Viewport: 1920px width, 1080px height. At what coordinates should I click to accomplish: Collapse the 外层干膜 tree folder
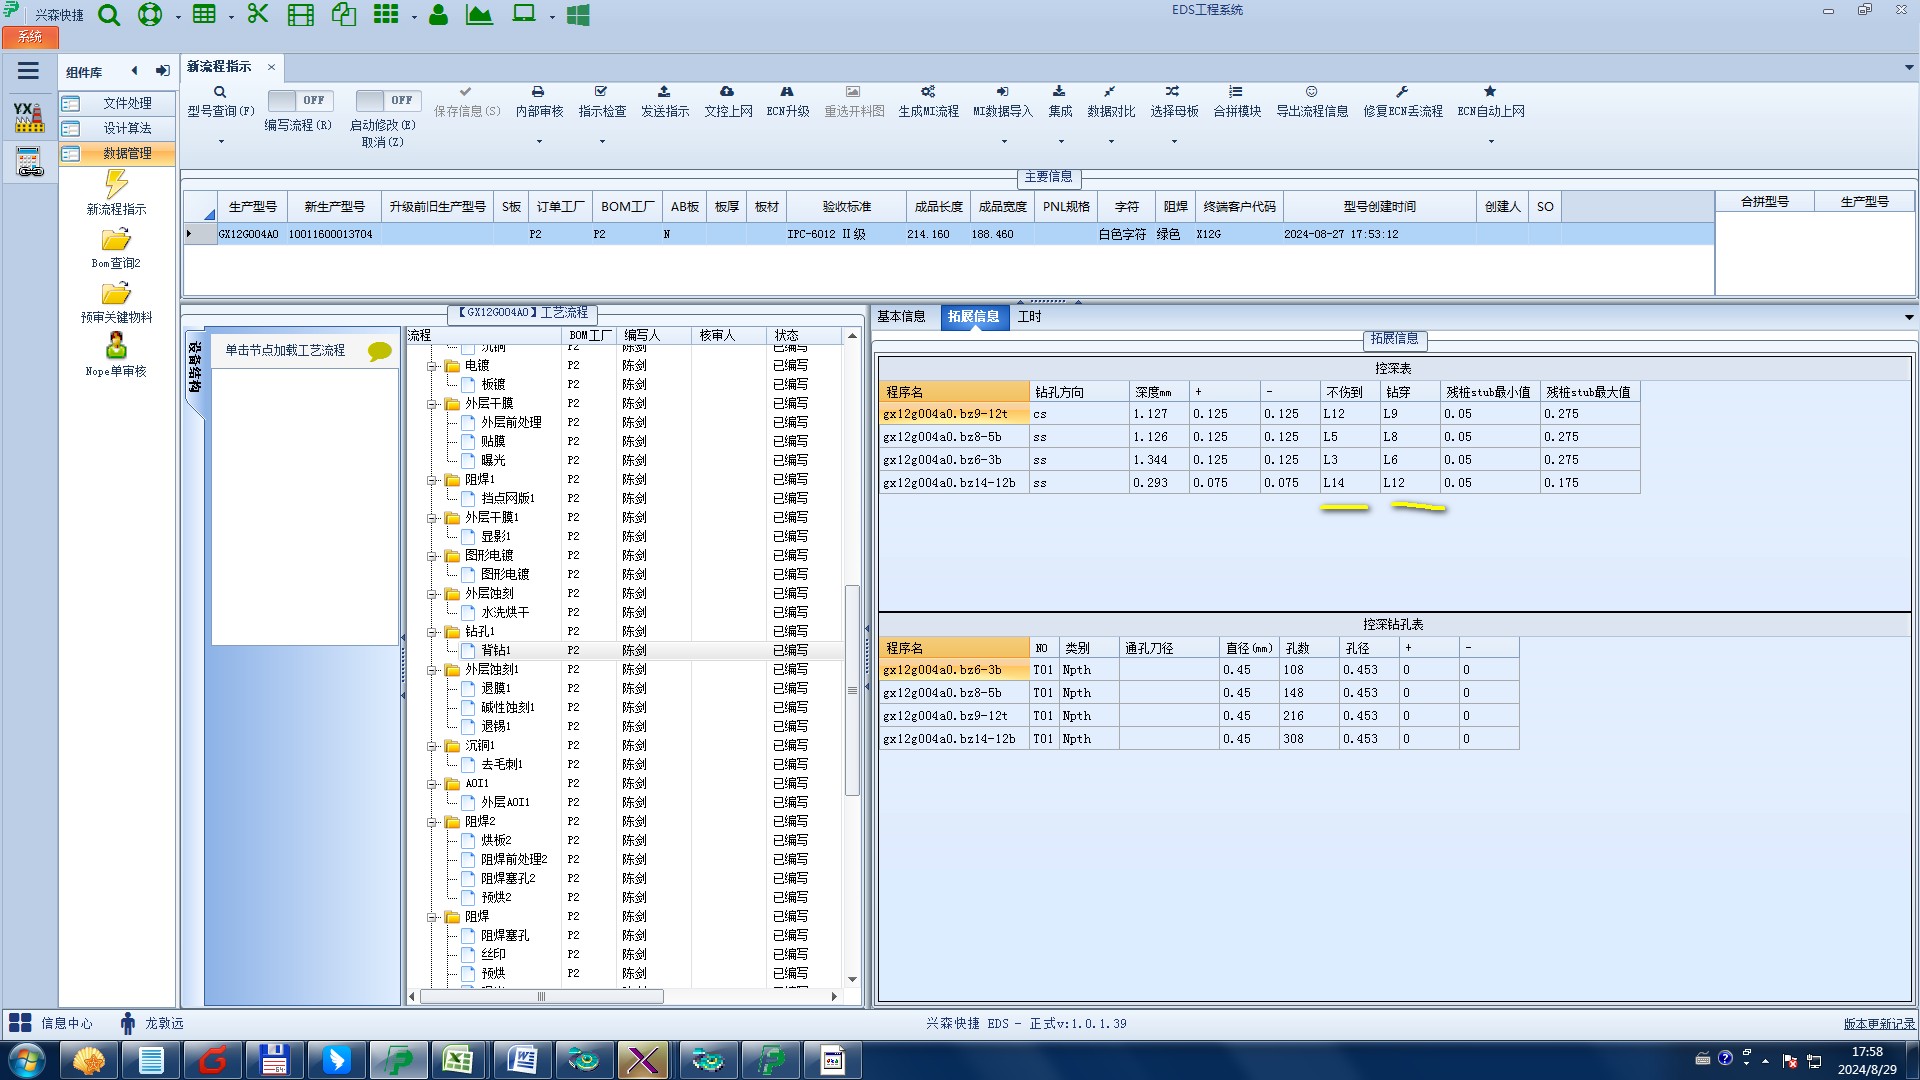pos(432,404)
